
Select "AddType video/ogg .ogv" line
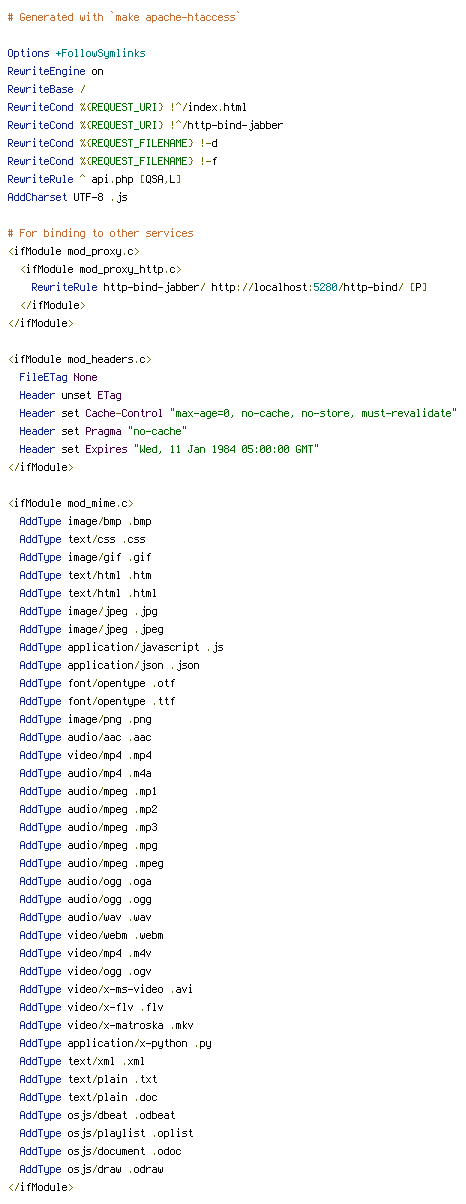85,971
